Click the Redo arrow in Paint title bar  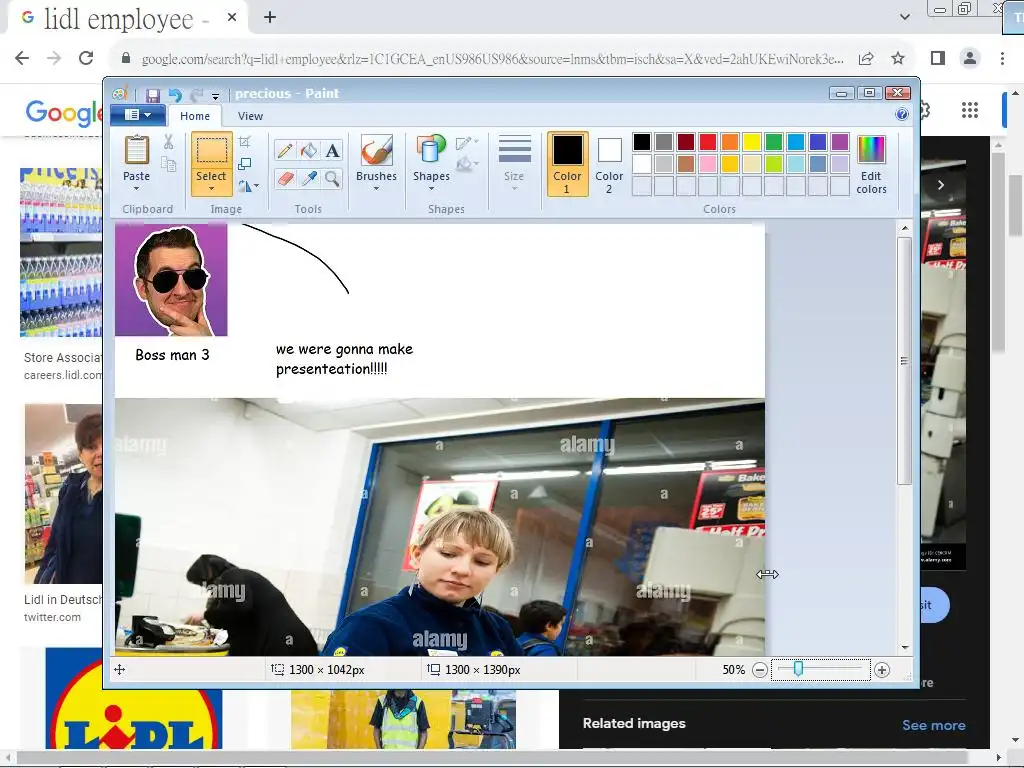pyautogui.click(x=196, y=95)
